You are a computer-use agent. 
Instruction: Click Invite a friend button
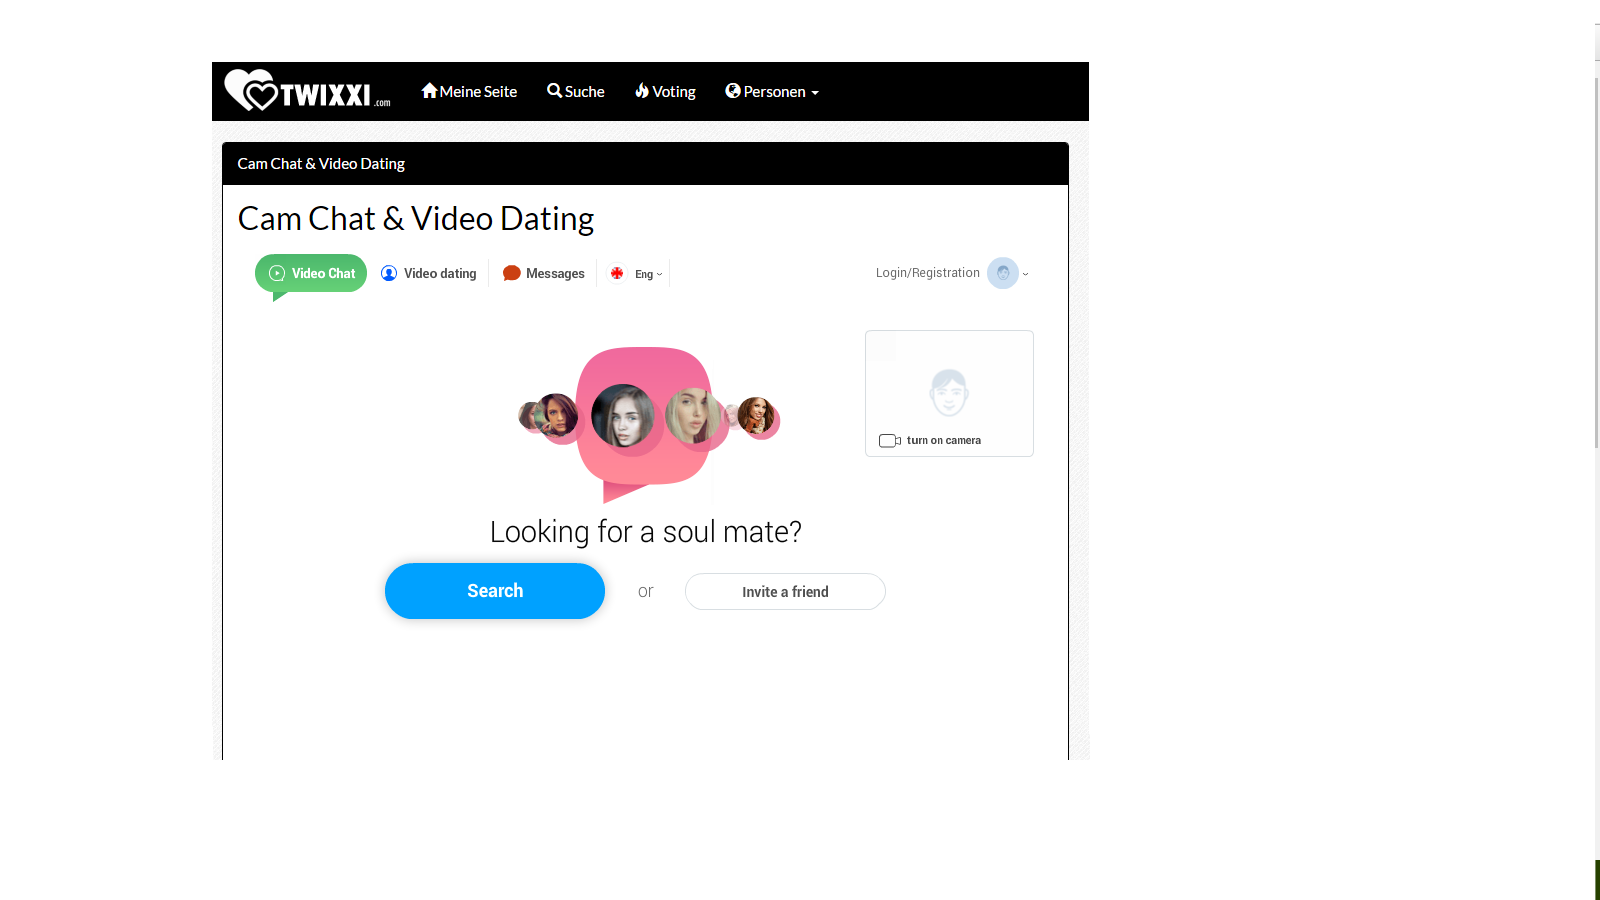[785, 592]
